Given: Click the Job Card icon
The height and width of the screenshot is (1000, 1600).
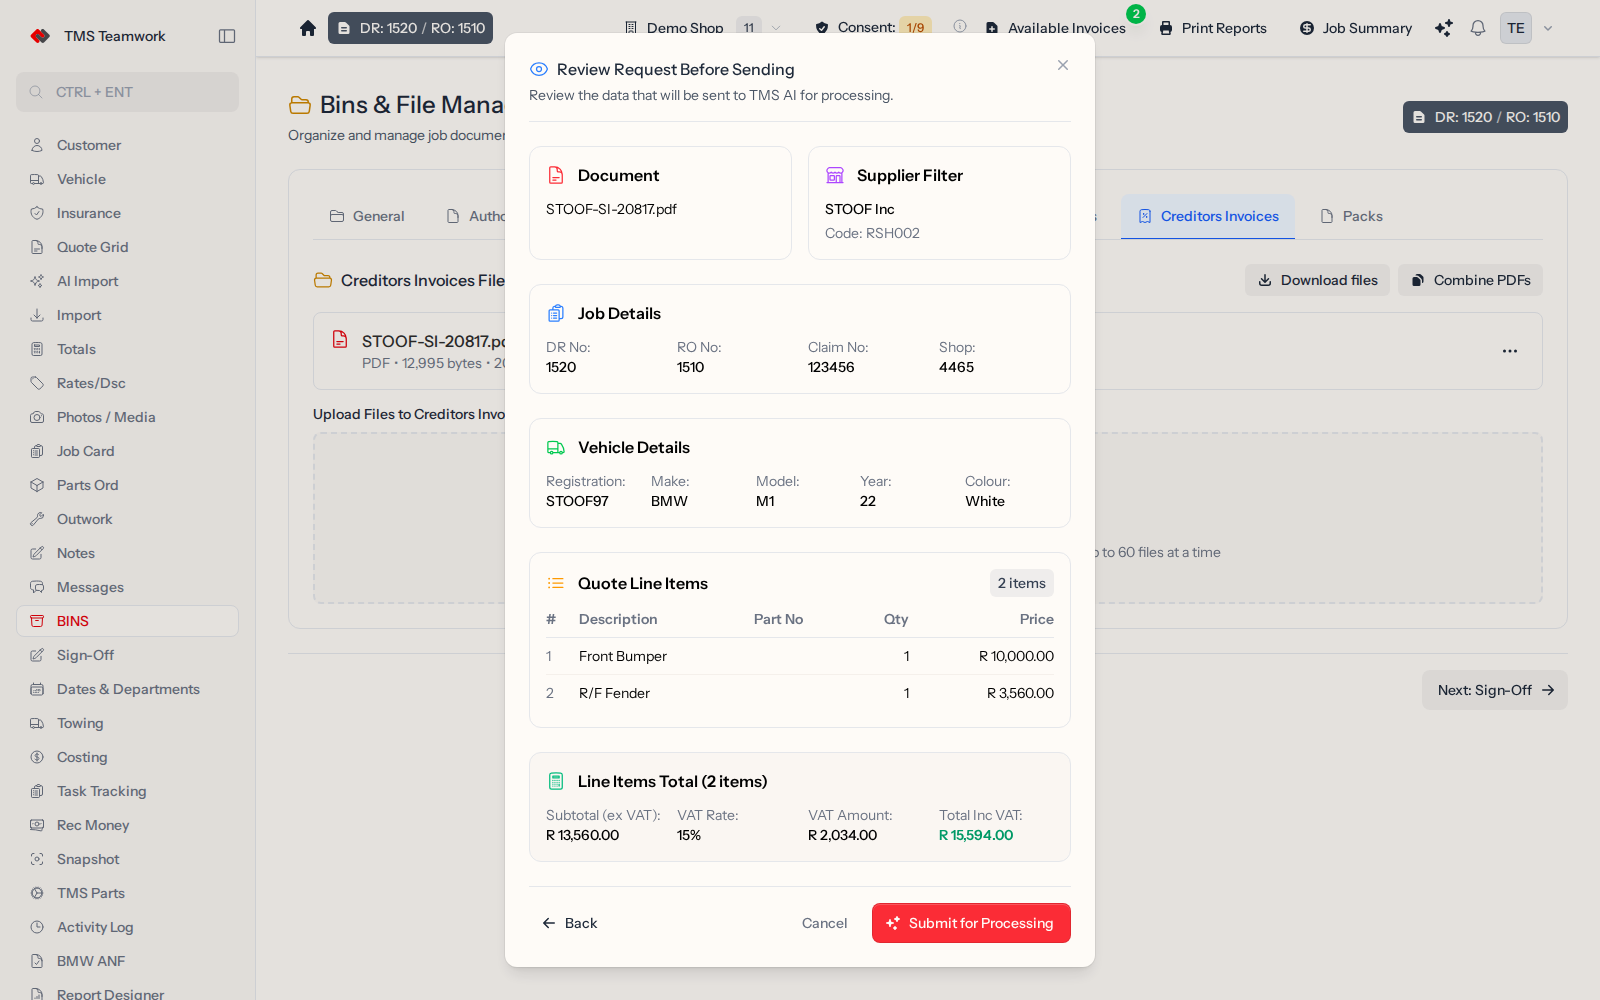Looking at the screenshot, I should pyautogui.click(x=37, y=451).
